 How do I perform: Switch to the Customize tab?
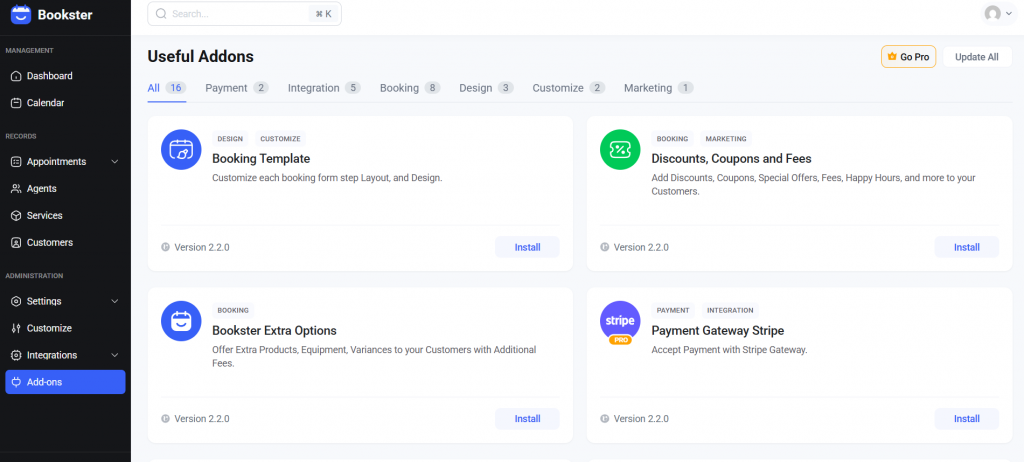click(569, 88)
